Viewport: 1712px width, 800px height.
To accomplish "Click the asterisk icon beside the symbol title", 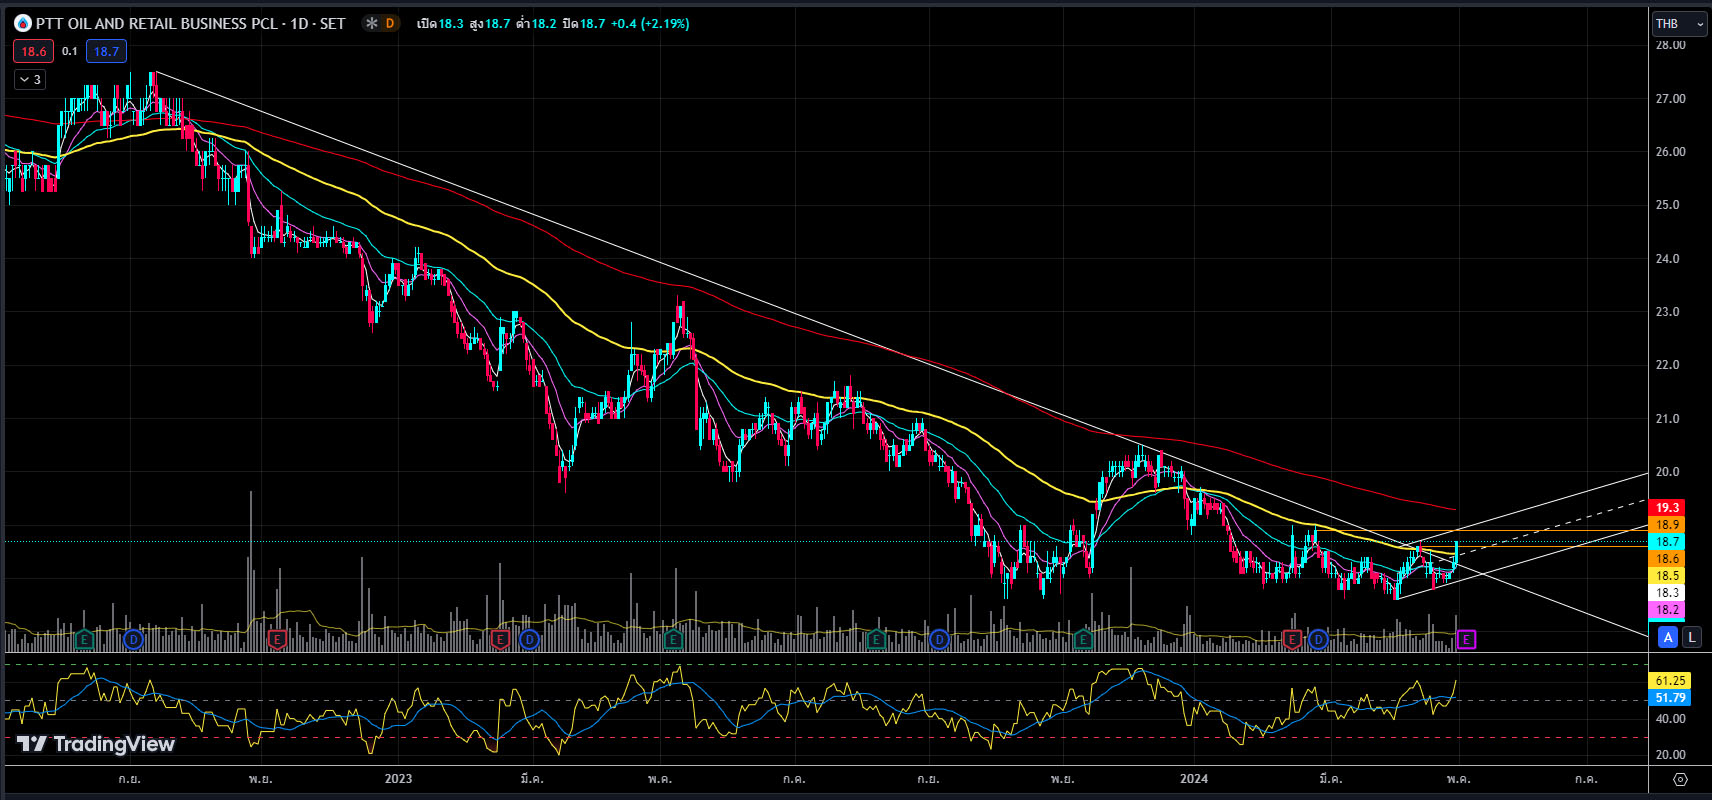I will point(371,23).
